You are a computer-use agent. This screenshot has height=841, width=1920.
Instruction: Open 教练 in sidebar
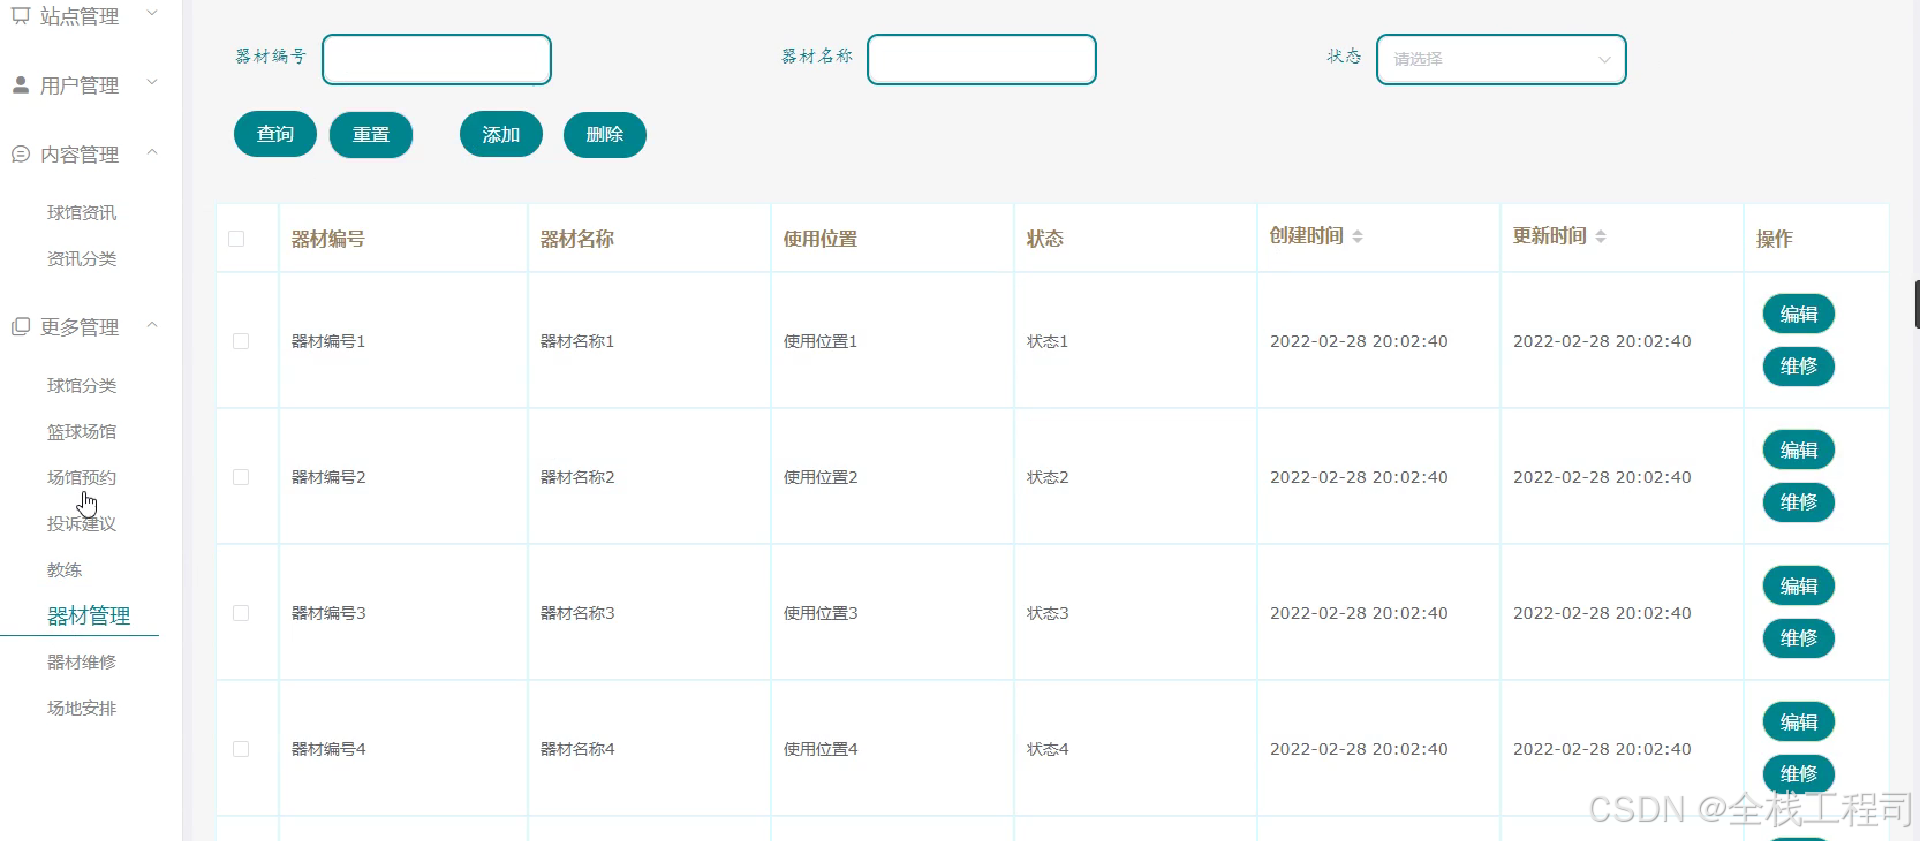pyautogui.click(x=64, y=569)
